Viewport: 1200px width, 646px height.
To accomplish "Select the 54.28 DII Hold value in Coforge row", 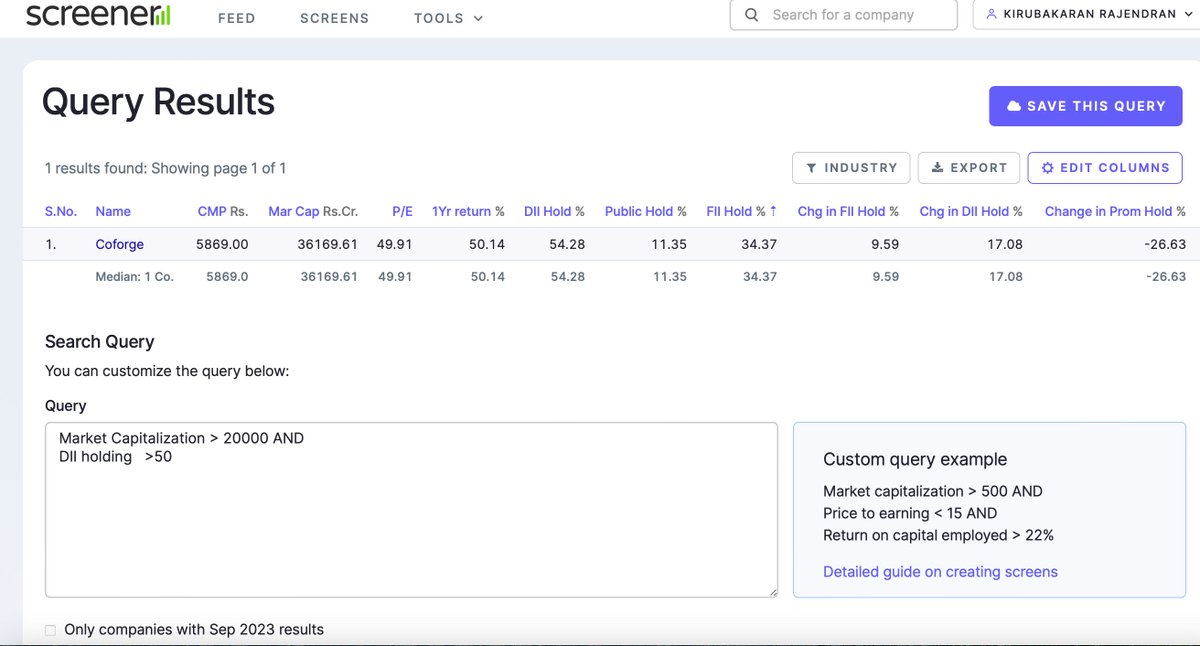I will coord(567,244).
